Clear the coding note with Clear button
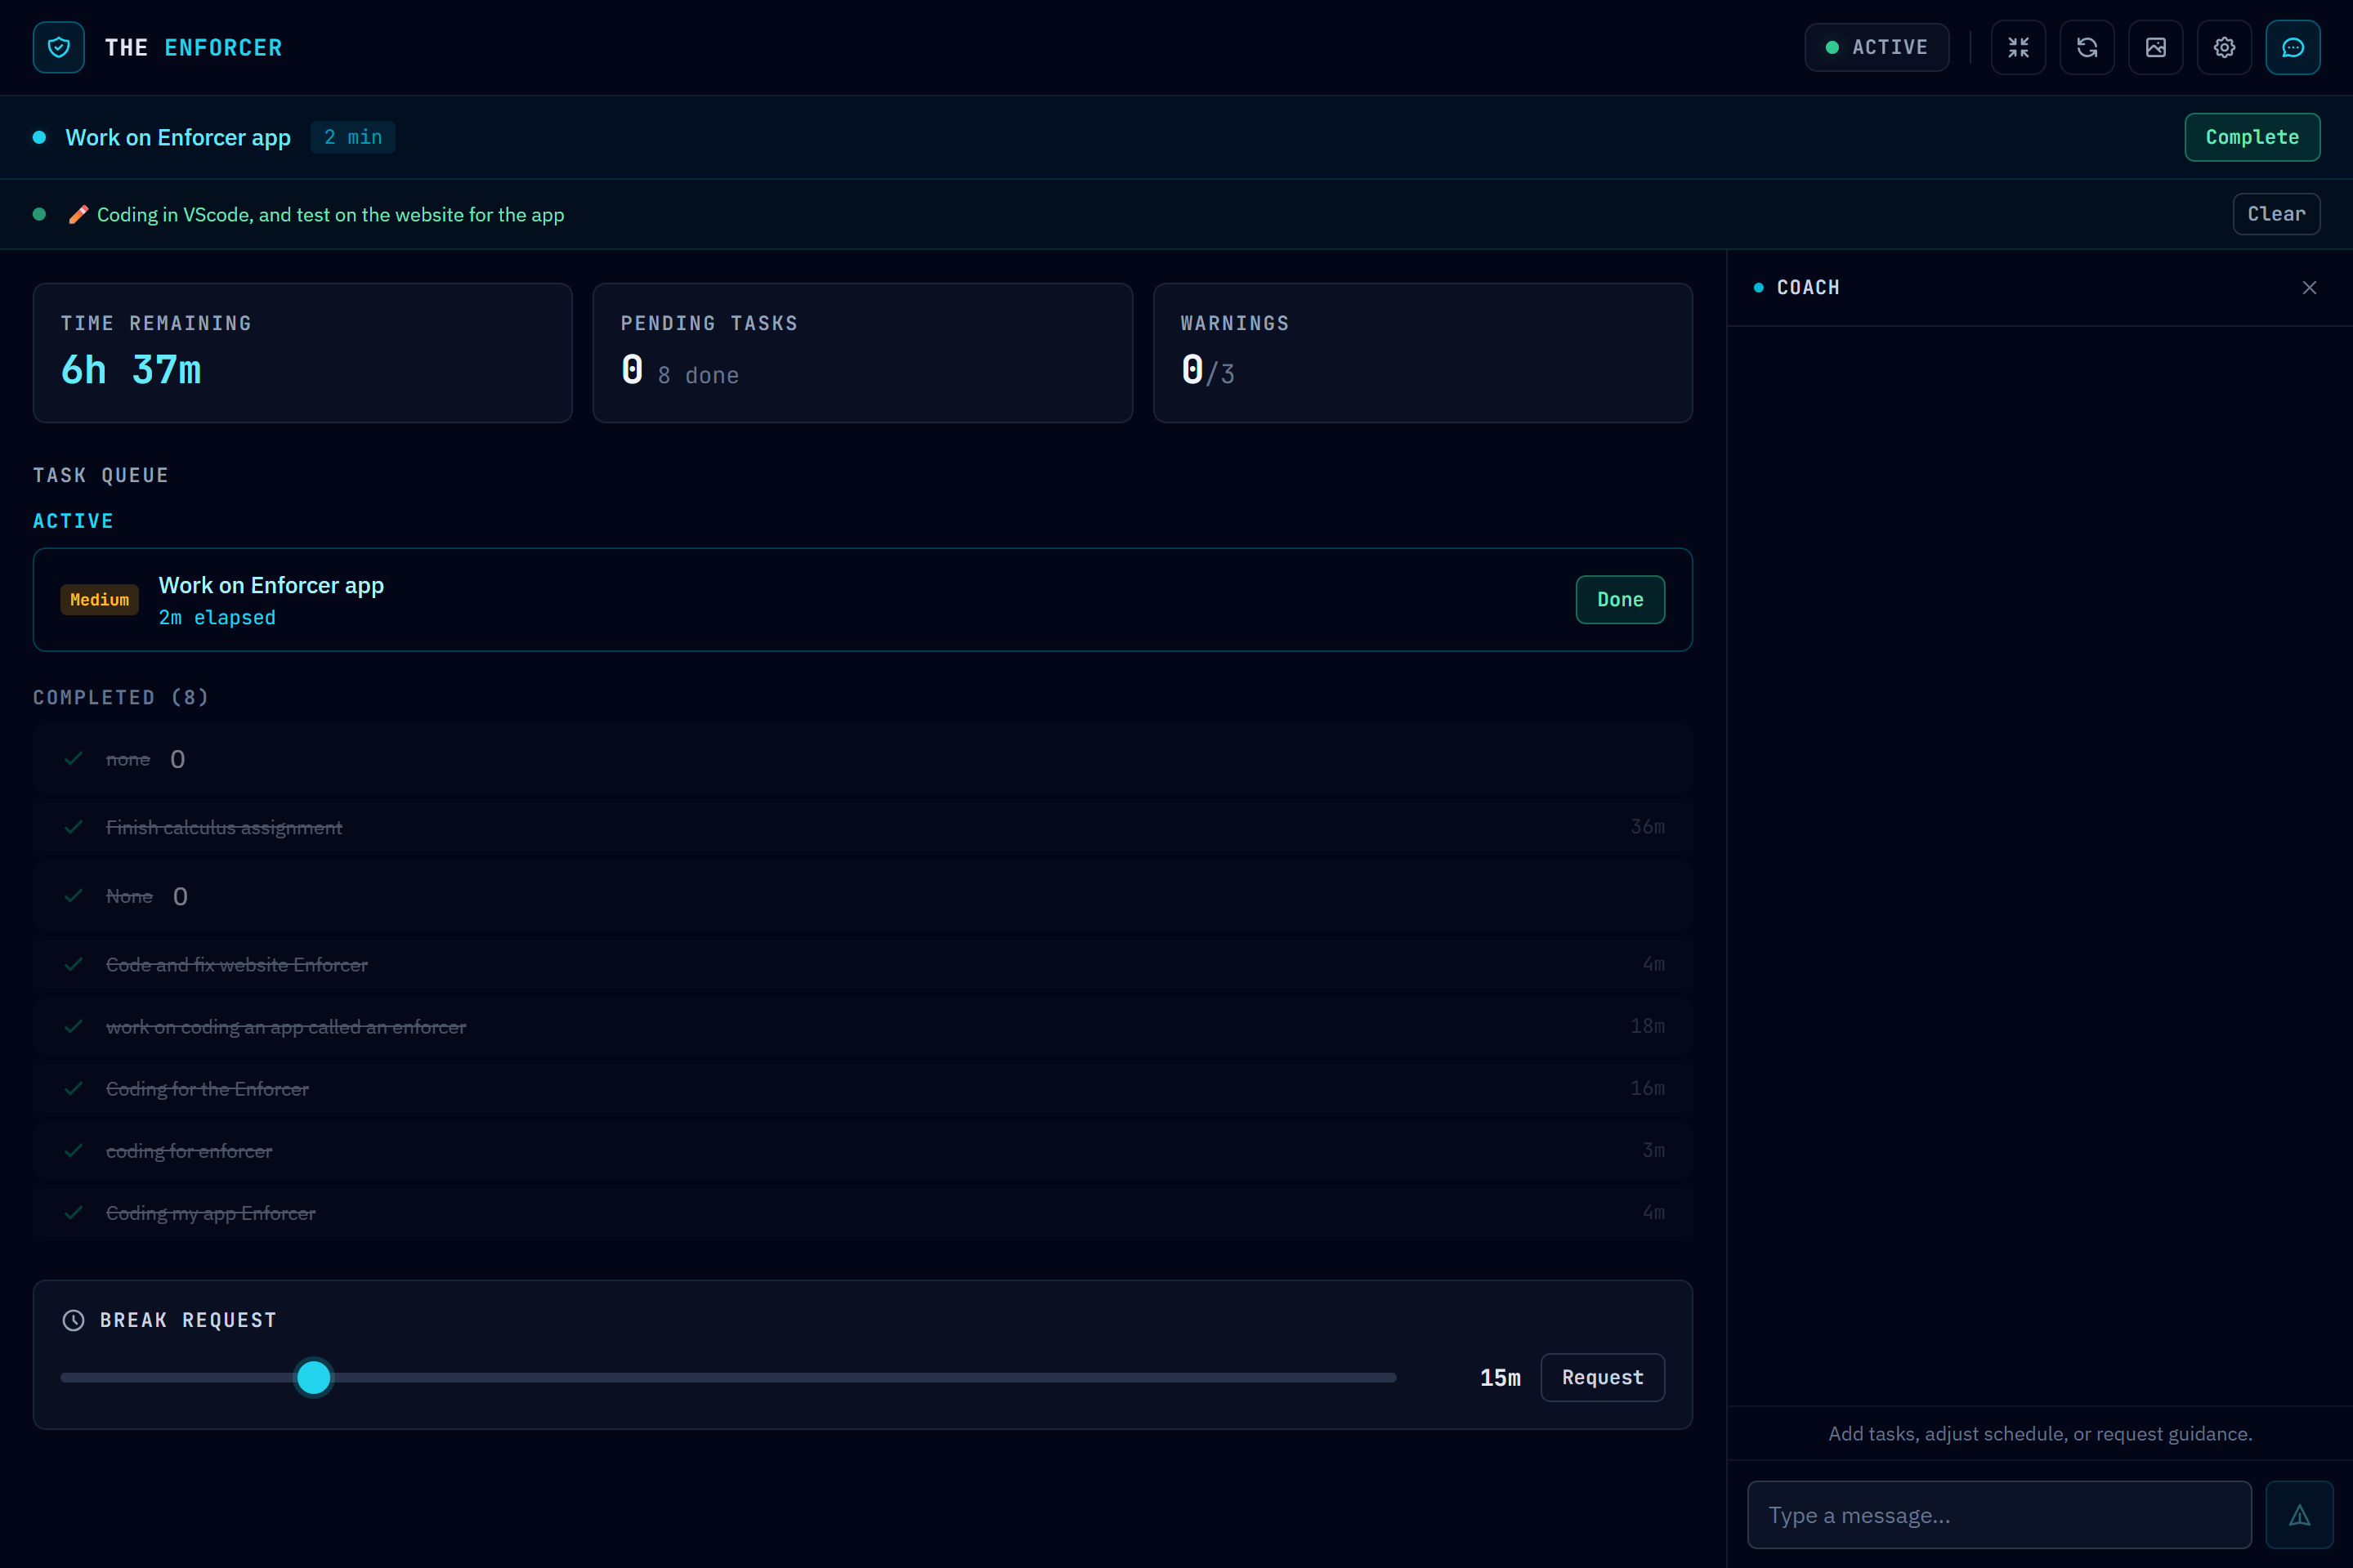The height and width of the screenshot is (1568, 2353). [x=2275, y=214]
